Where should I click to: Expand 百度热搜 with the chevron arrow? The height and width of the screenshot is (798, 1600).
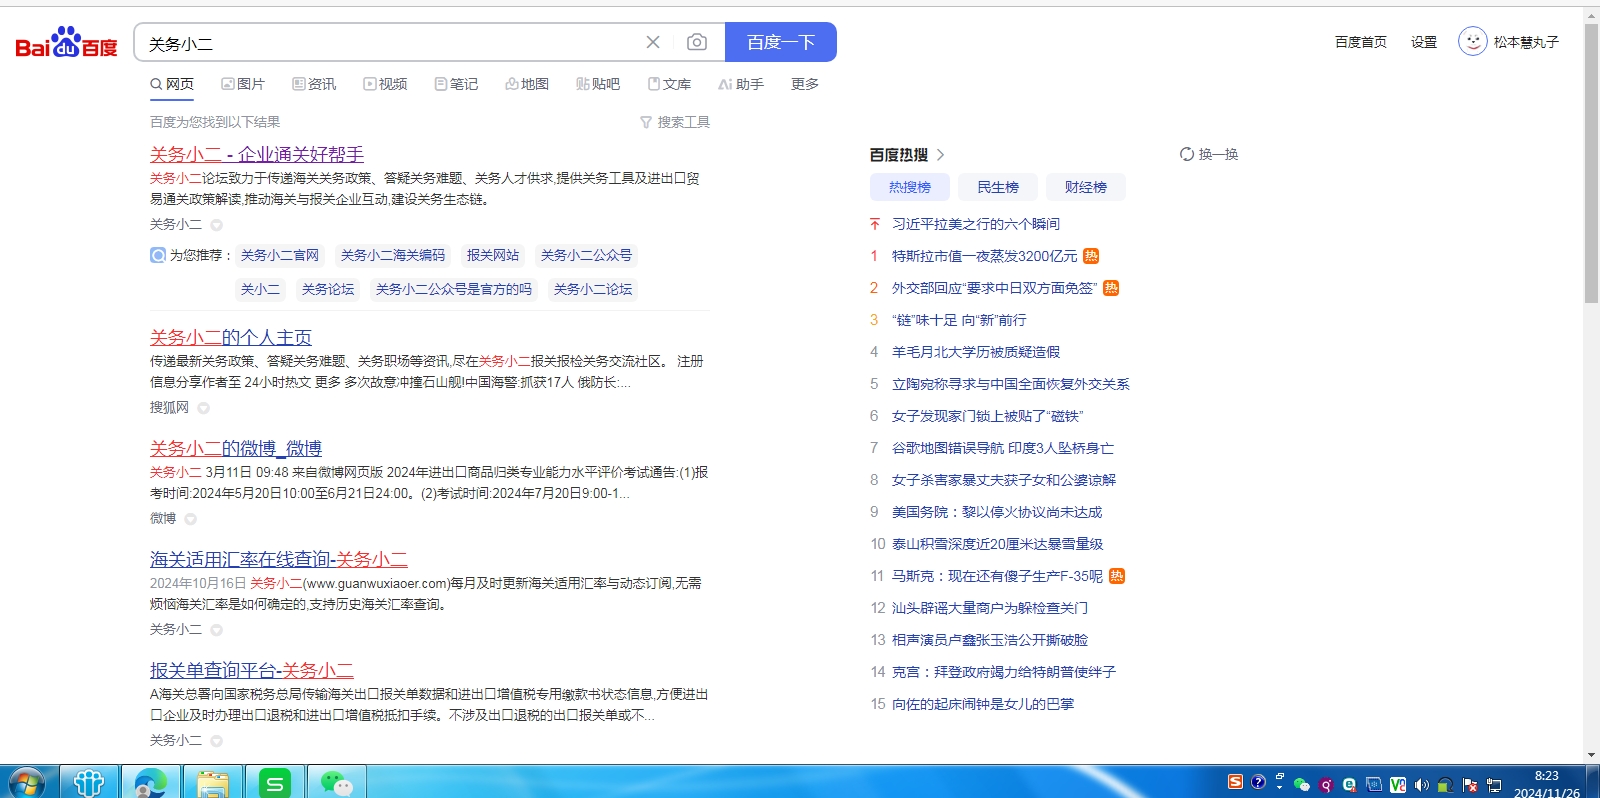pyautogui.click(x=941, y=155)
